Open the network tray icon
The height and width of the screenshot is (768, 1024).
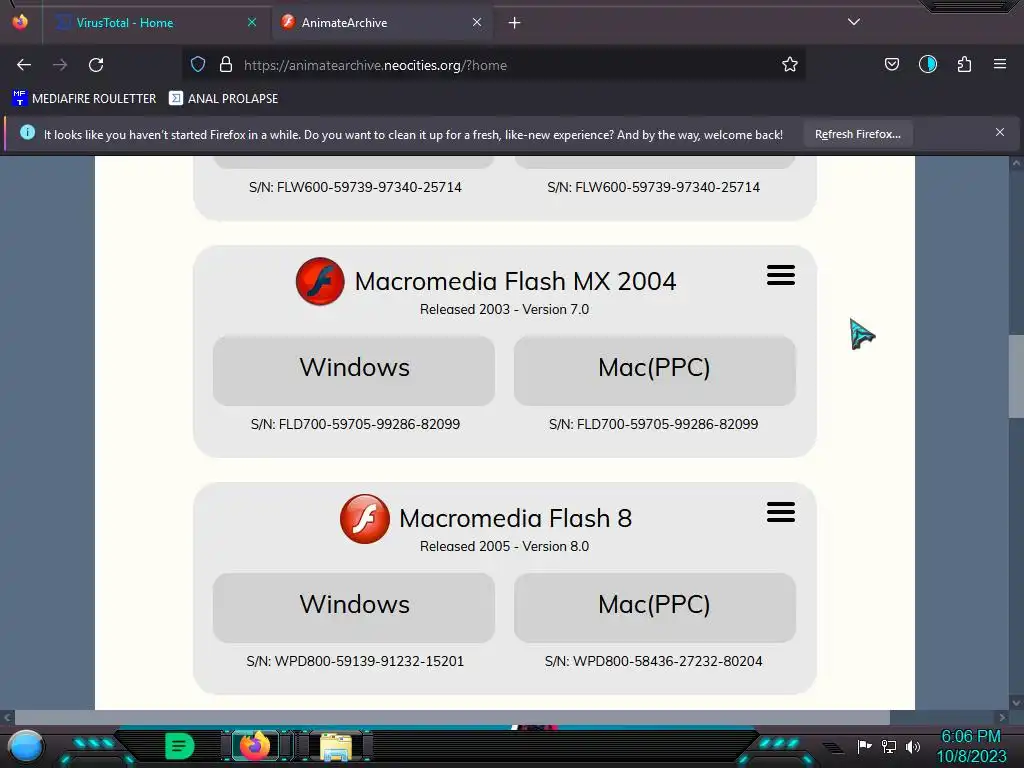click(x=889, y=746)
